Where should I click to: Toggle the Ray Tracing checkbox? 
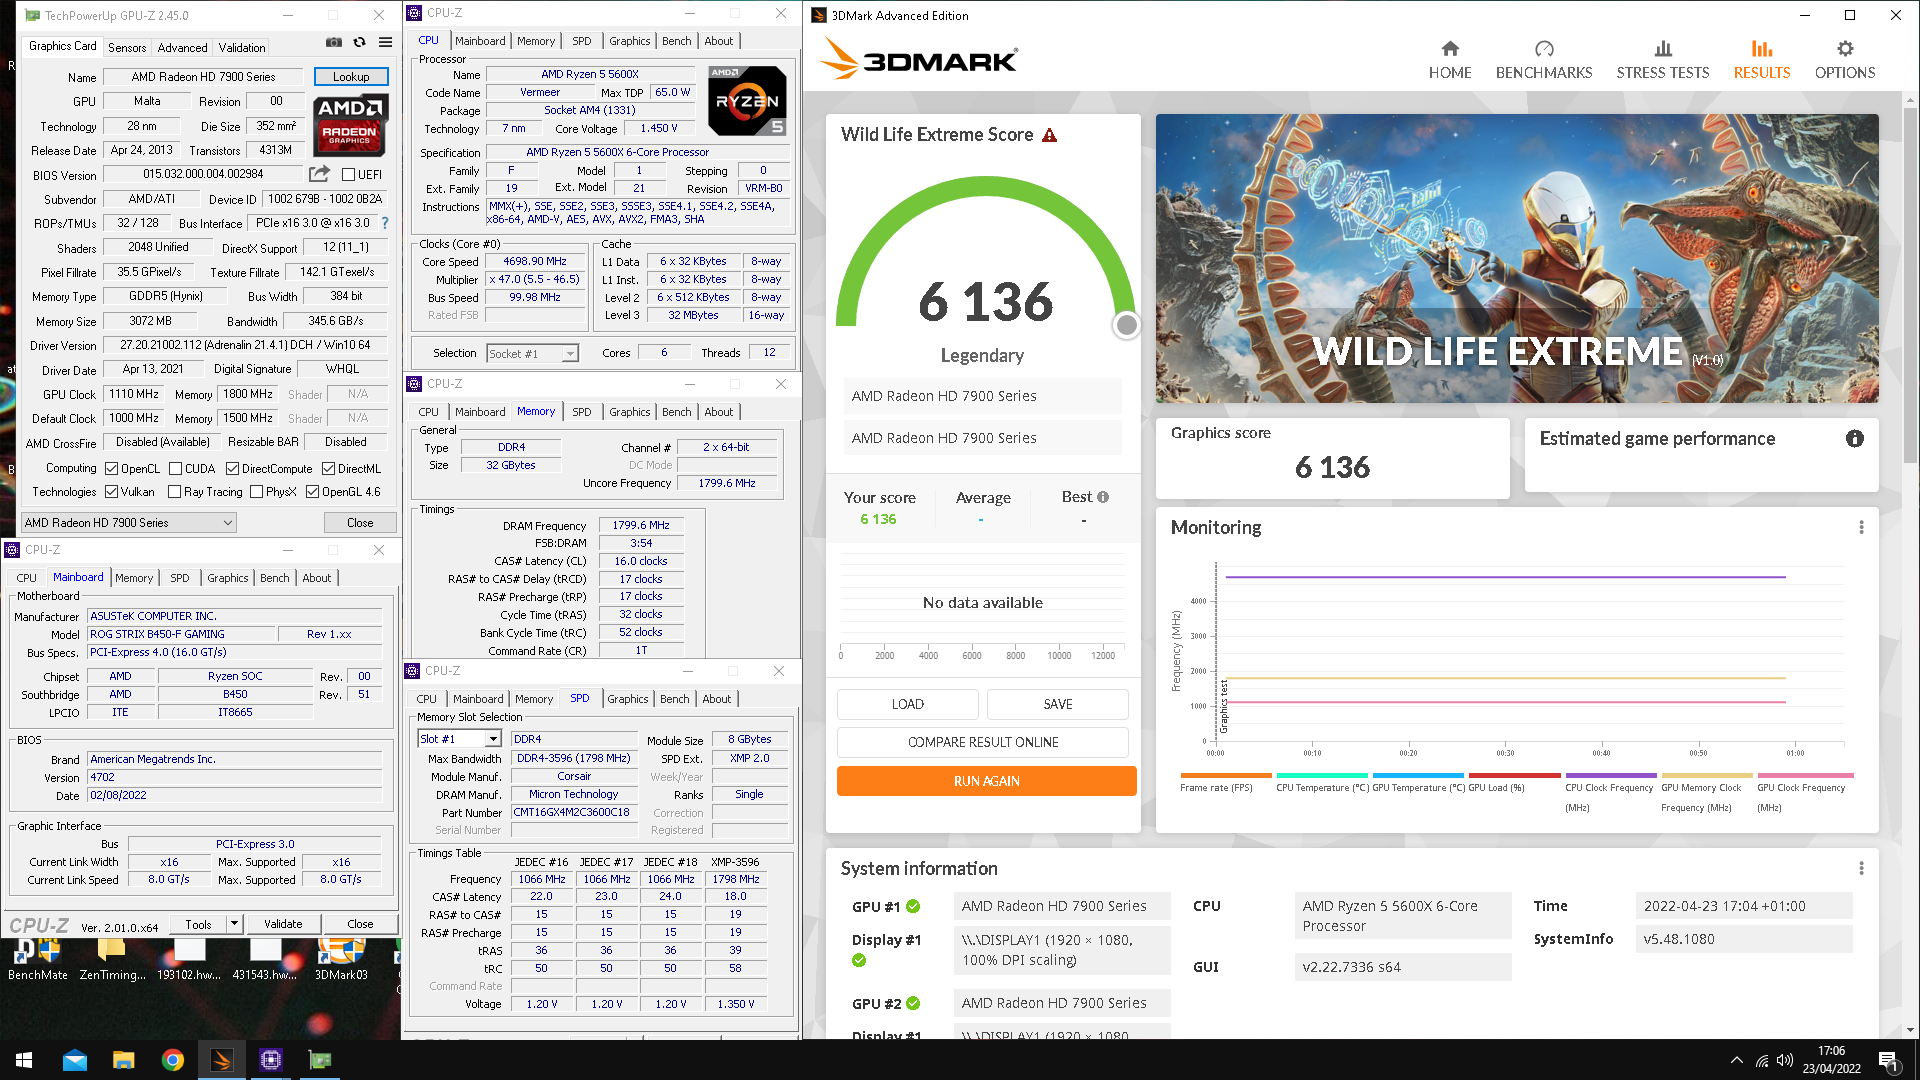(x=175, y=492)
